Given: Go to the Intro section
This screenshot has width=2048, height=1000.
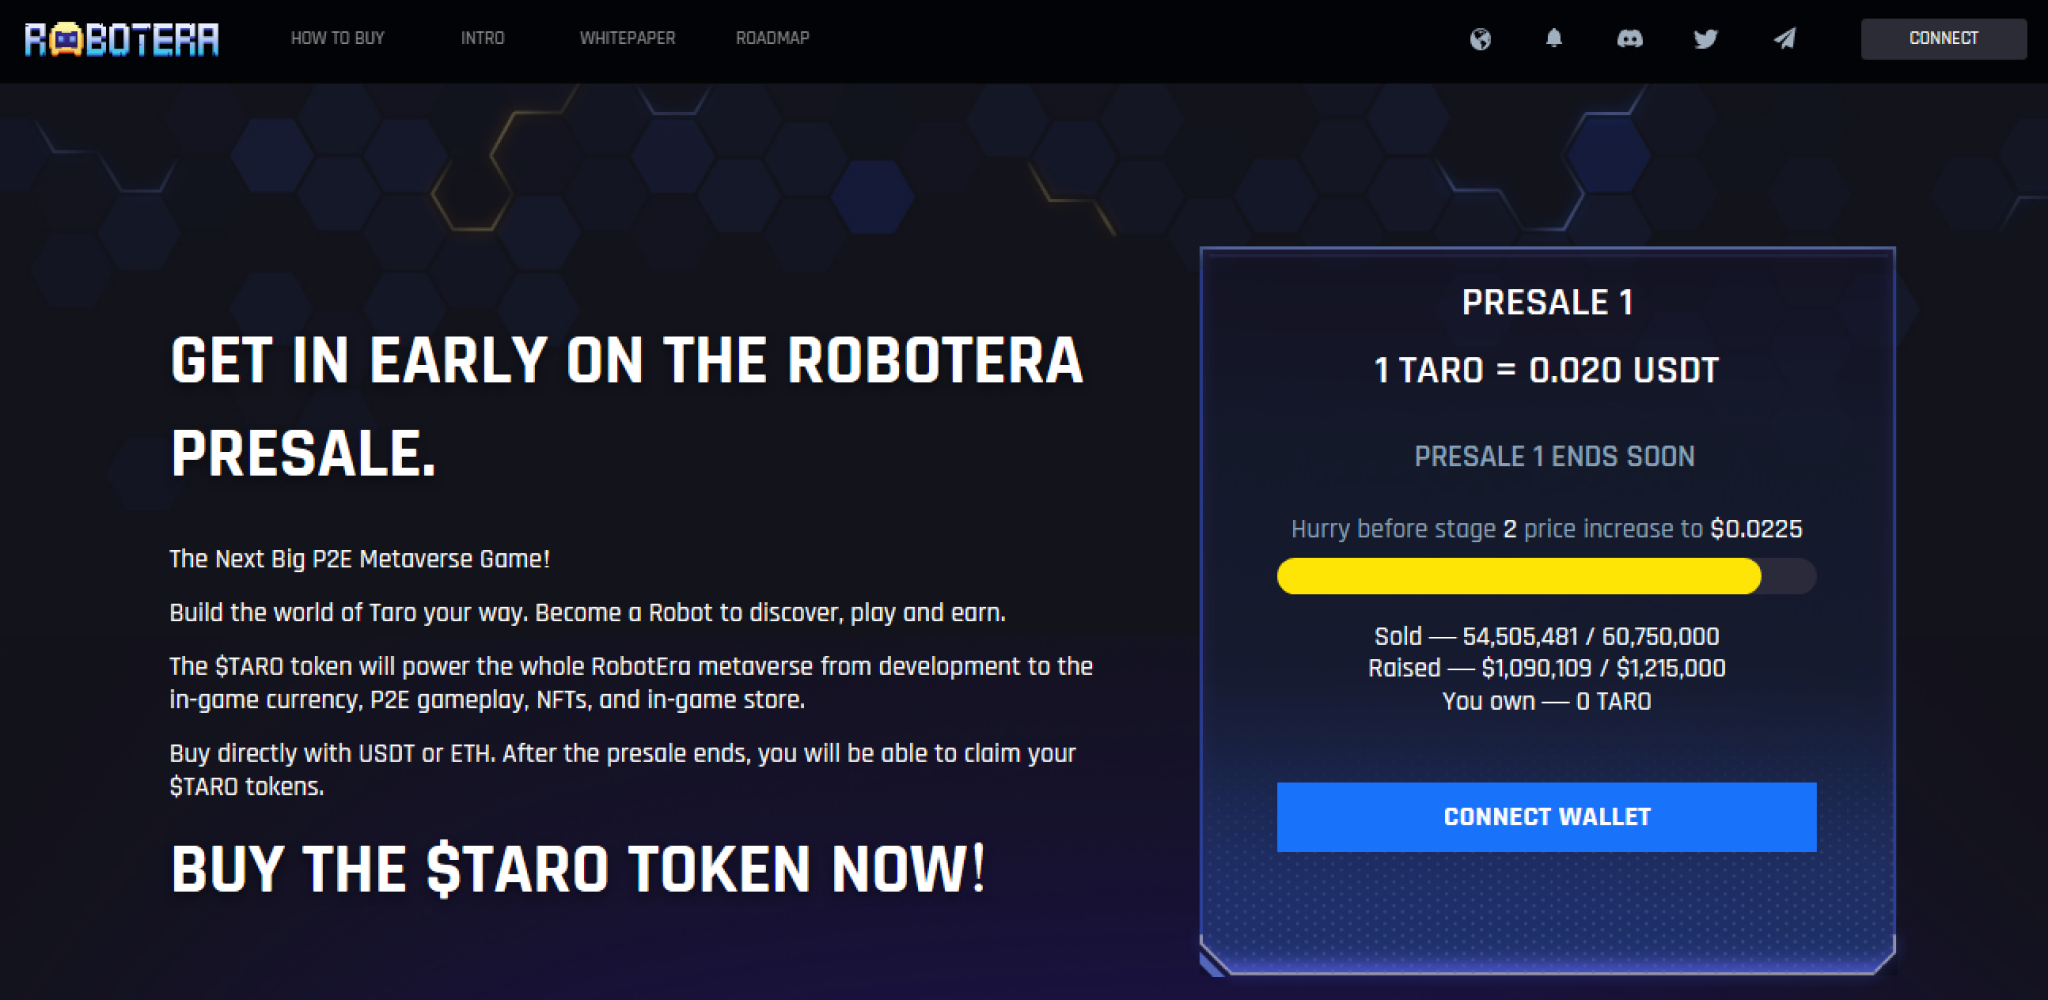Looking at the screenshot, I should [x=482, y=38].
